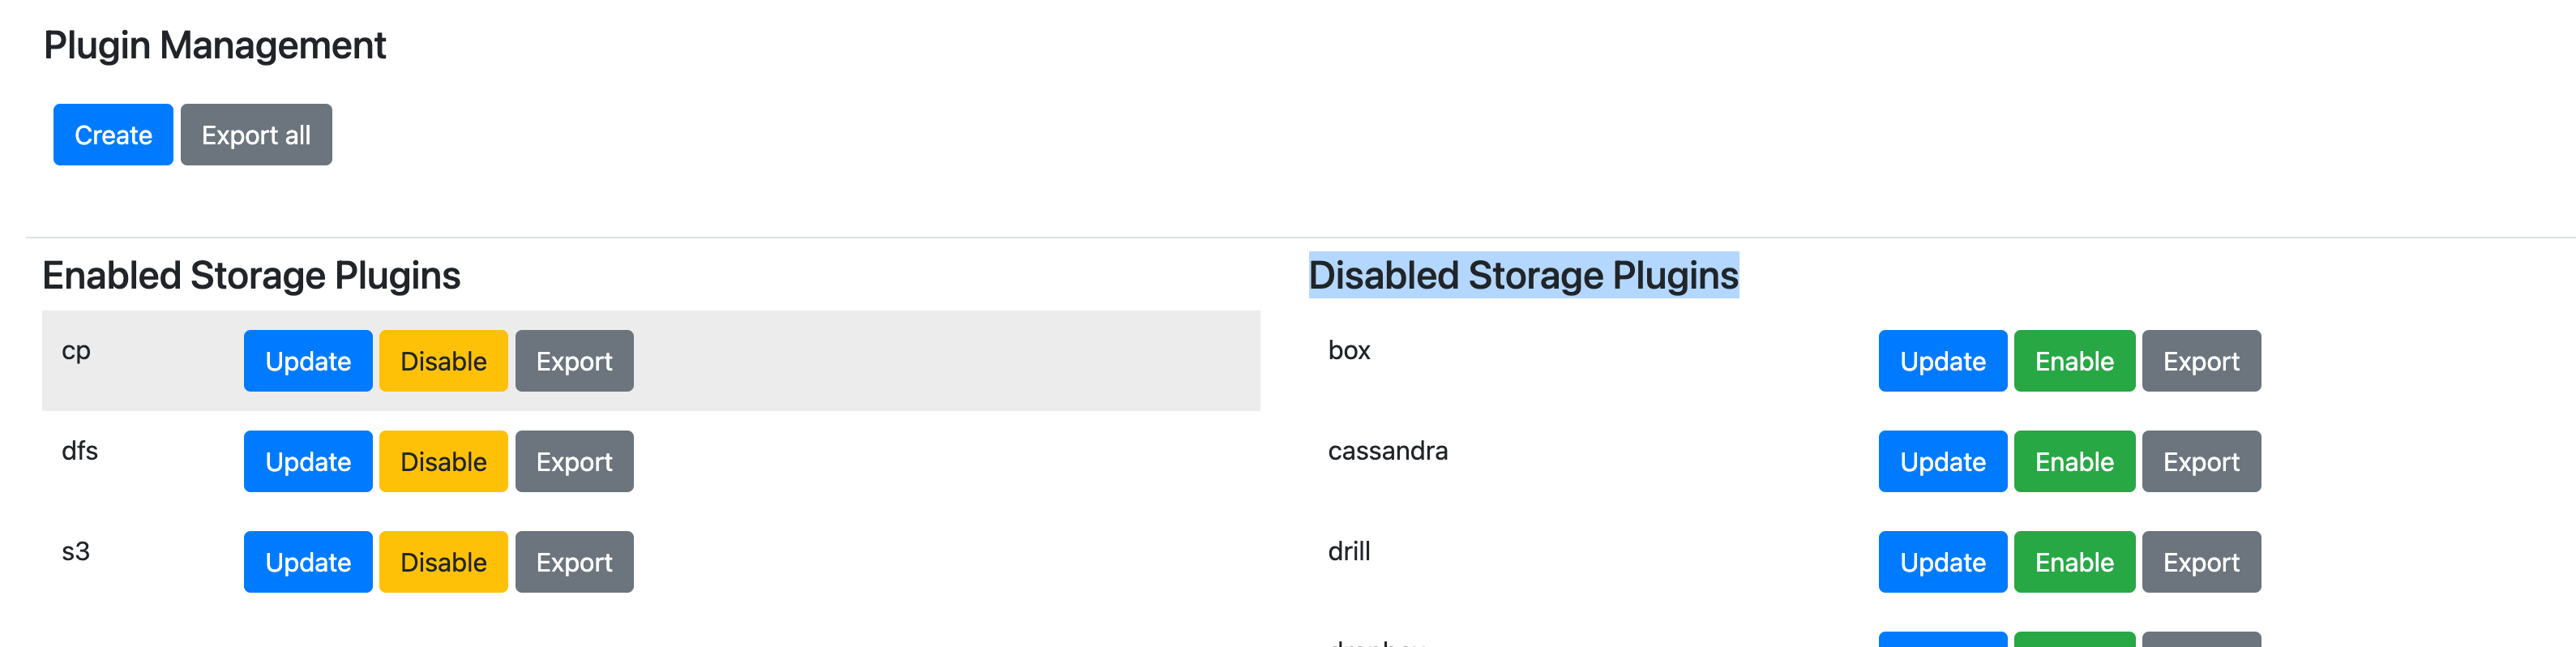Disable the s3 storage plugin
This screenshot has height=647, width=2576.
point(444,562)
